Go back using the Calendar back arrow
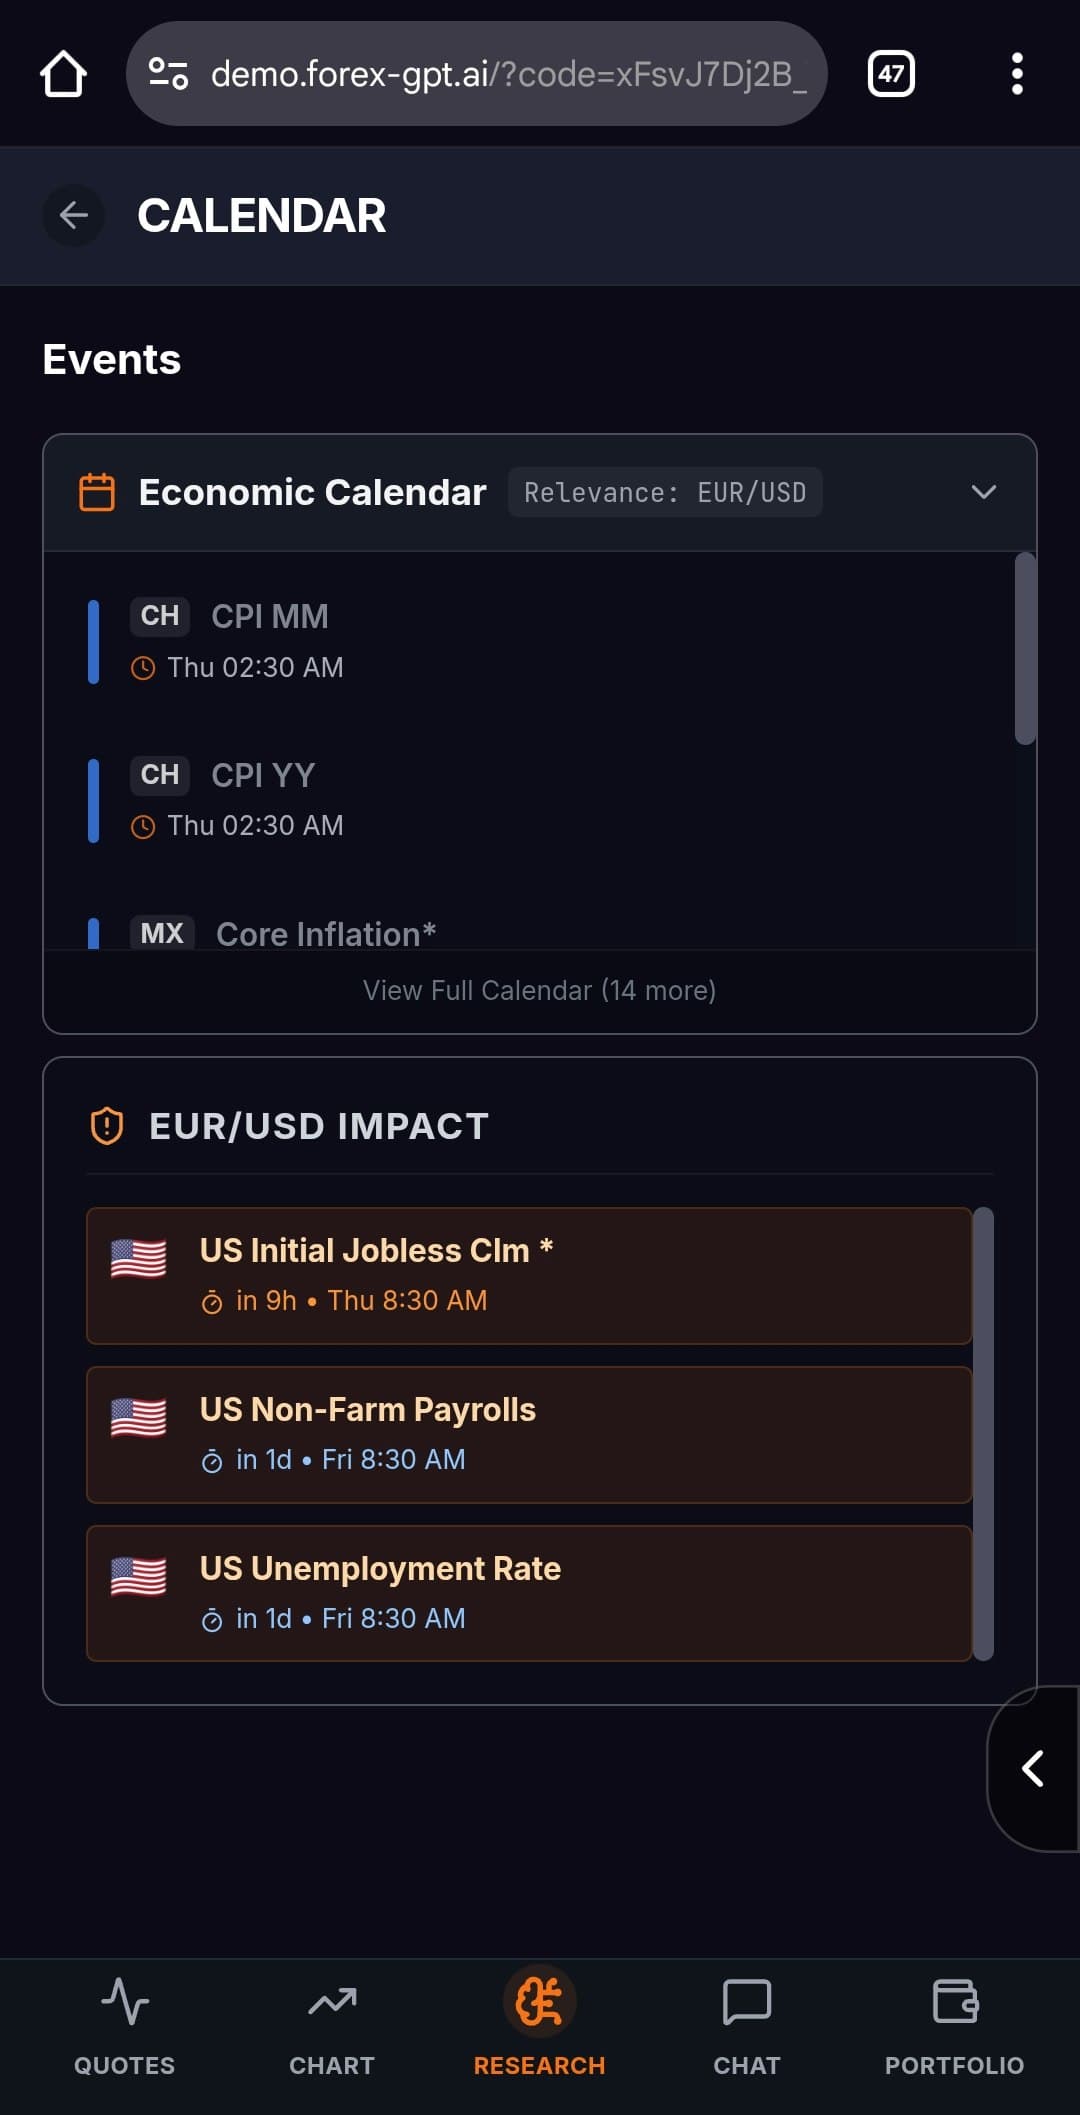1080x2115 pixels. (74, 215)
